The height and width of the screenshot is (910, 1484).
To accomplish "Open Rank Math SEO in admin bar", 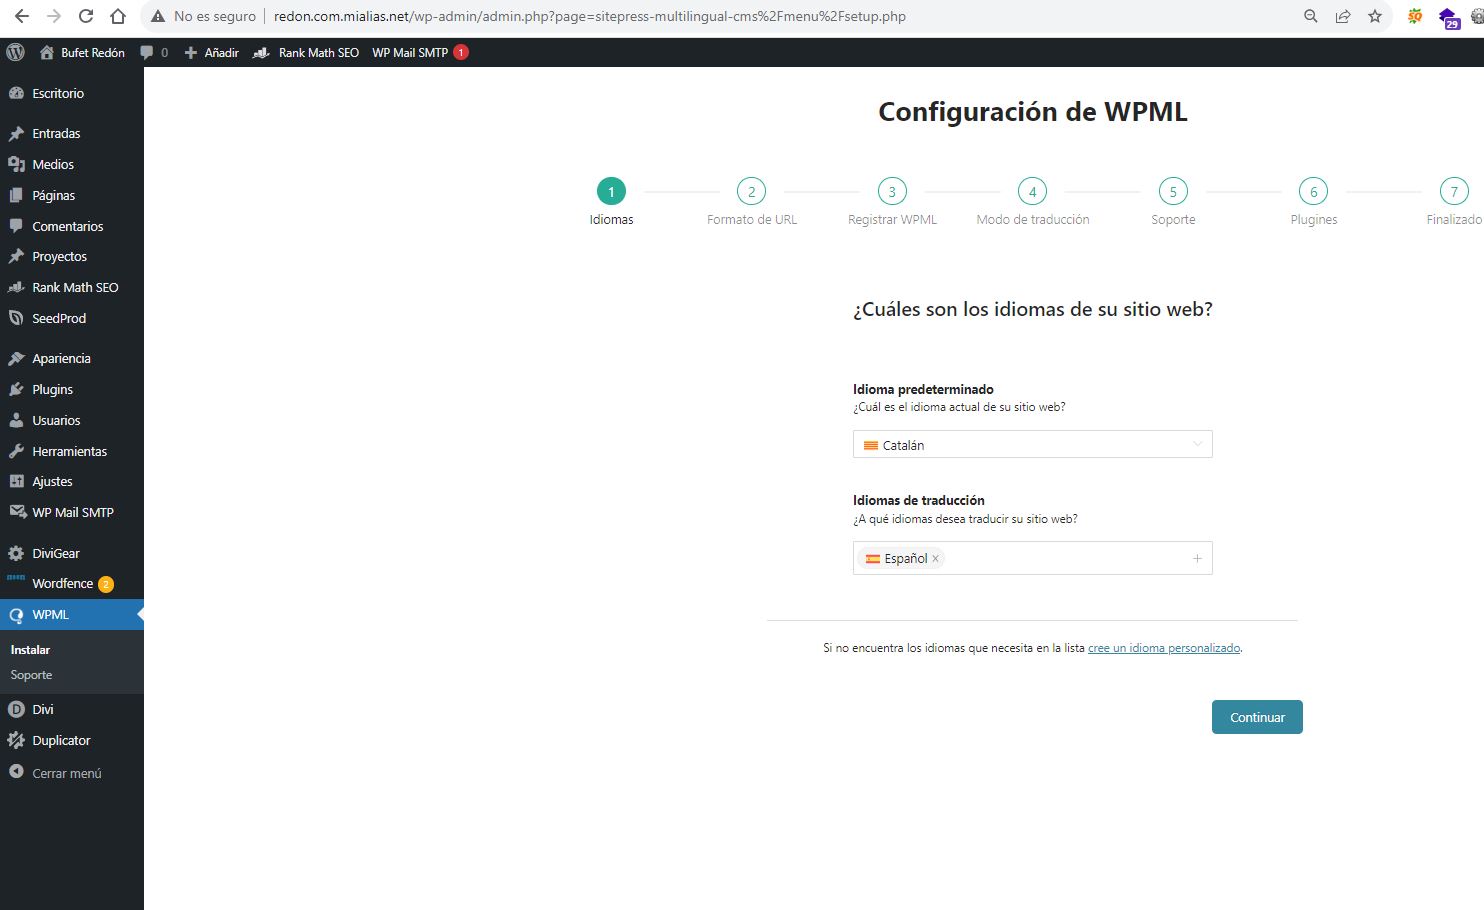I will [306, 52].
